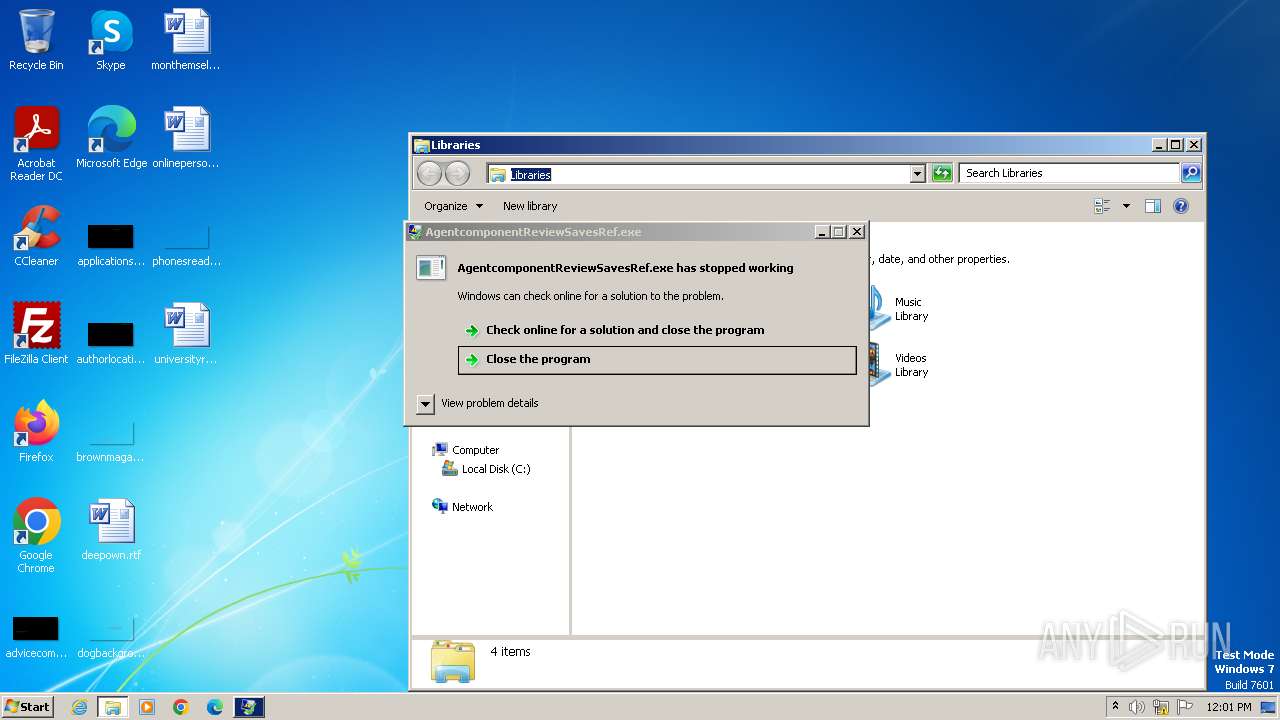Open the universityr Word document icon

[186, 334]
